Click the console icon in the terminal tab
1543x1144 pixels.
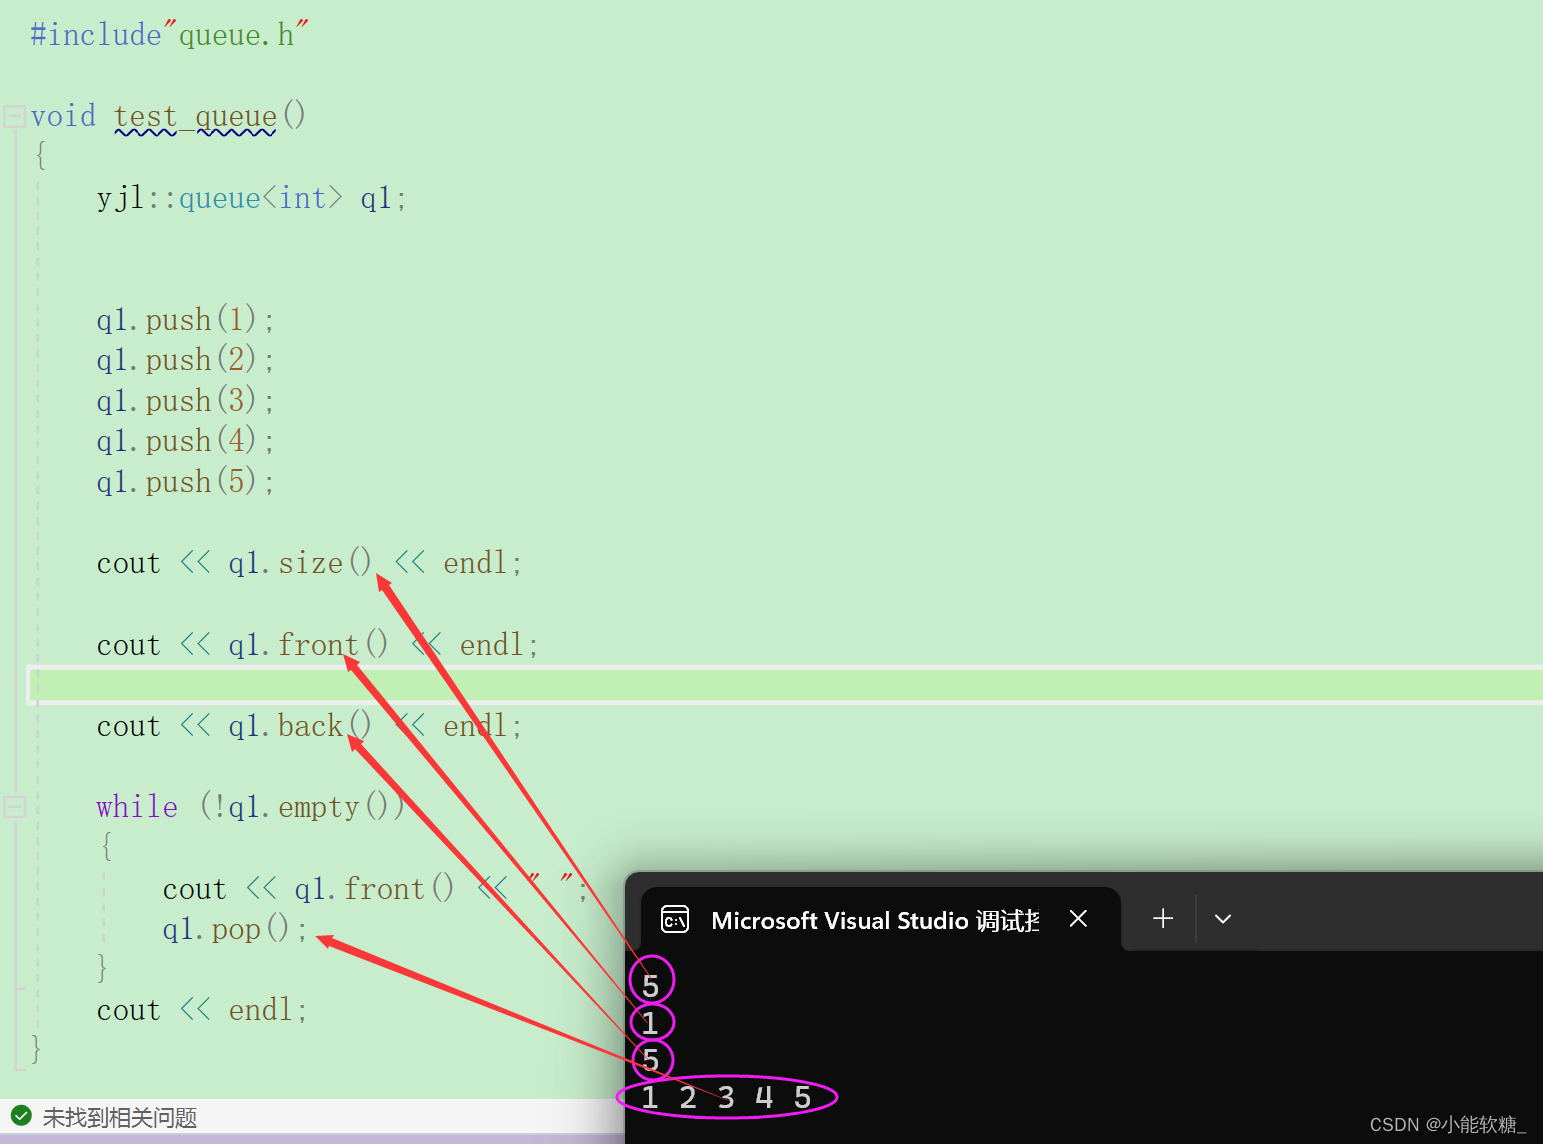tap(675, 919)
